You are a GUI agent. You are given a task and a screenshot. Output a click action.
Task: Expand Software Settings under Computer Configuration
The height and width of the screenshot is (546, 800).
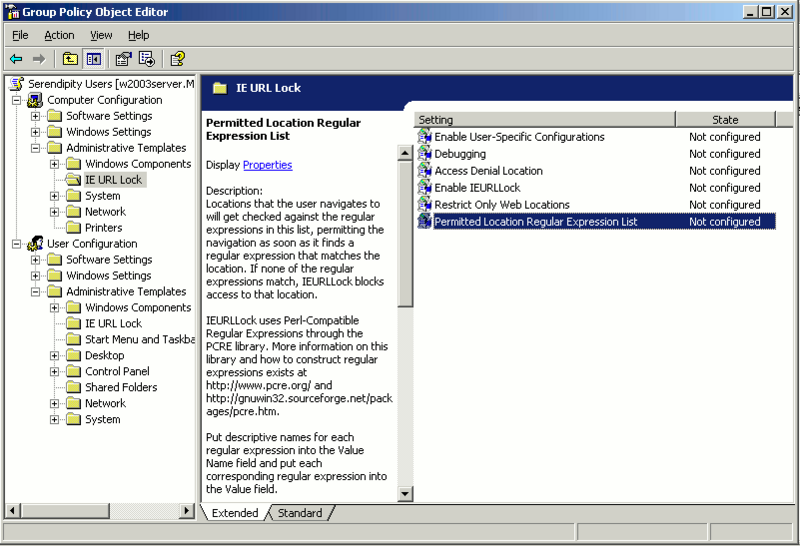point(35,116)
